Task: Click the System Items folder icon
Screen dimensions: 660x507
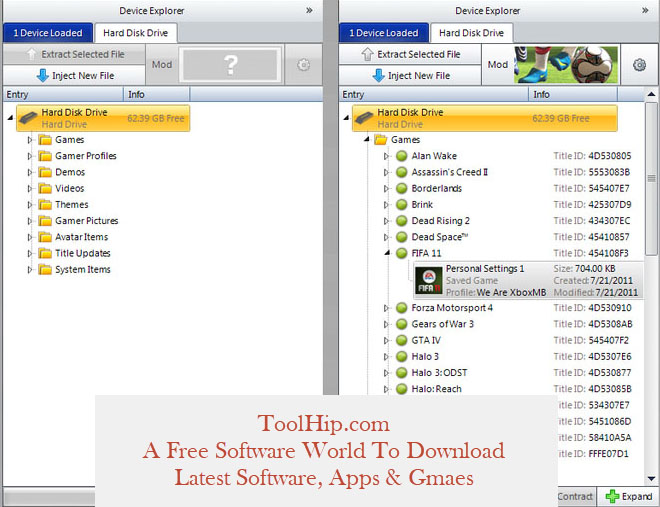Action: 45,270
